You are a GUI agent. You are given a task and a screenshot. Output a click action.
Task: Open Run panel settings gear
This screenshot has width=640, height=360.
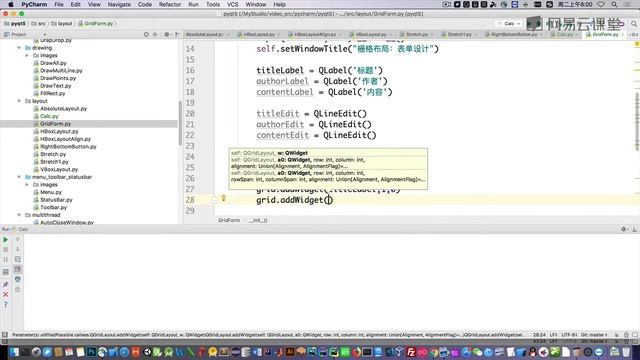pyautogui.click(x=624, y=229)
